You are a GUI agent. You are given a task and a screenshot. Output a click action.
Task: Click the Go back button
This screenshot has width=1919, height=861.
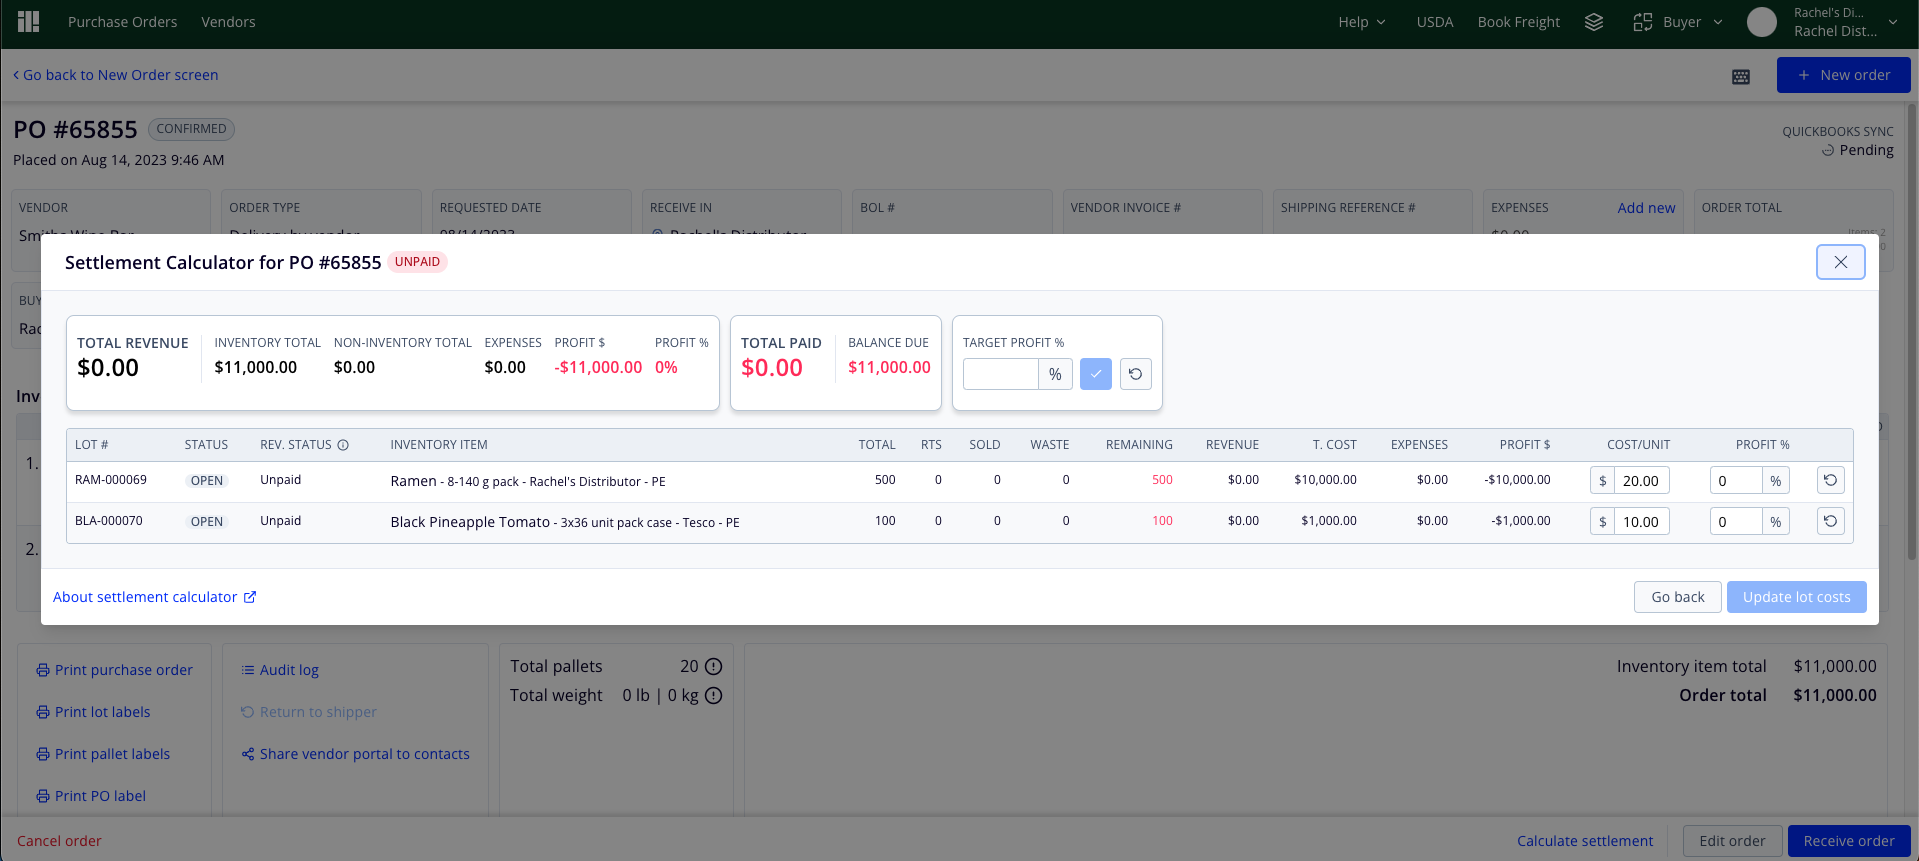coord(1678,597)
